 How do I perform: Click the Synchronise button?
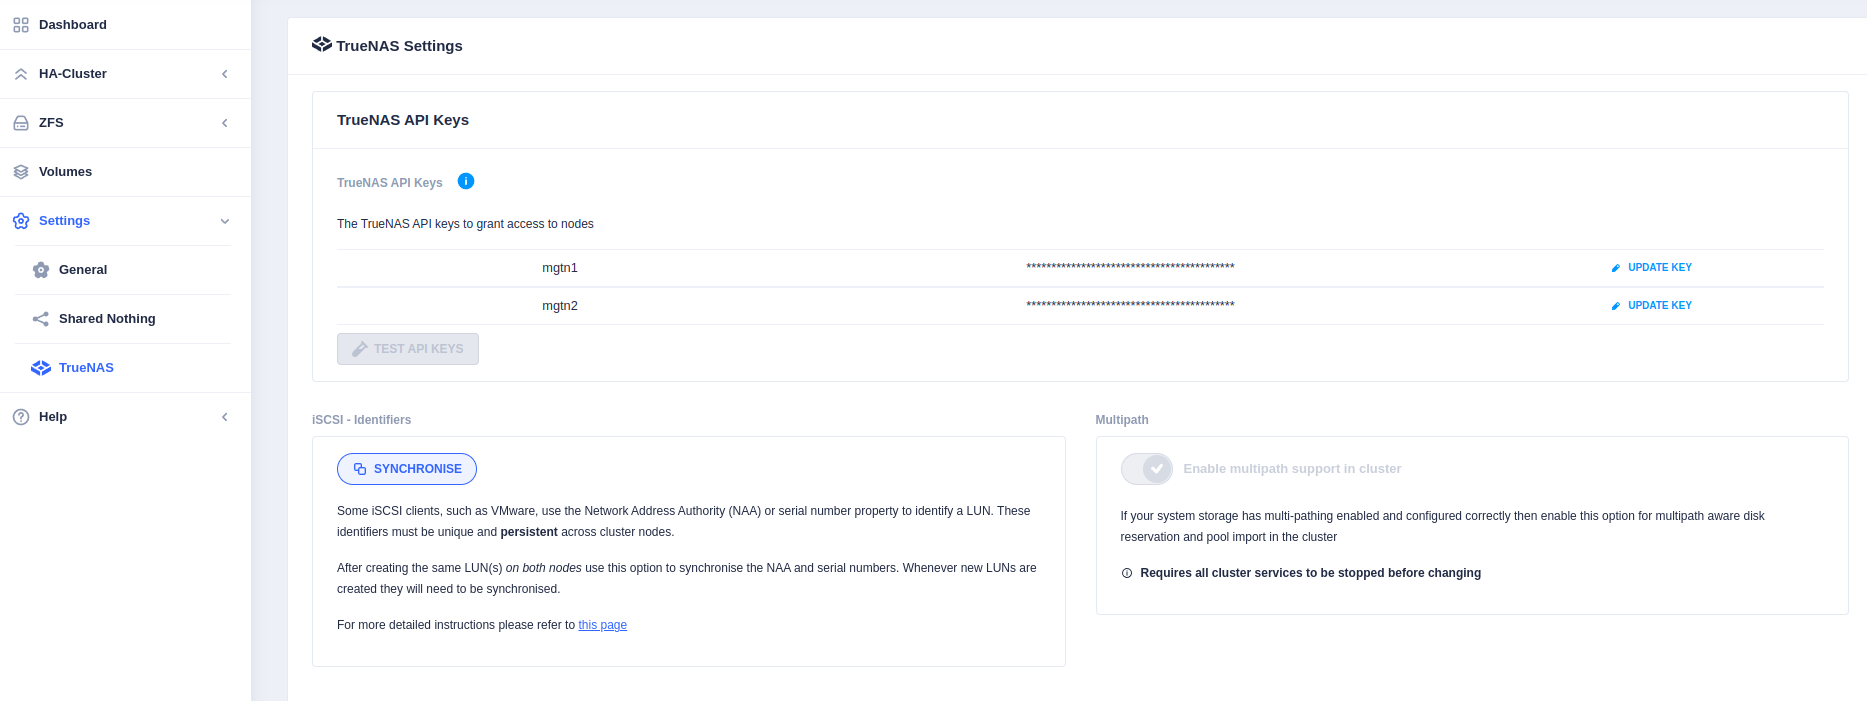407,469
